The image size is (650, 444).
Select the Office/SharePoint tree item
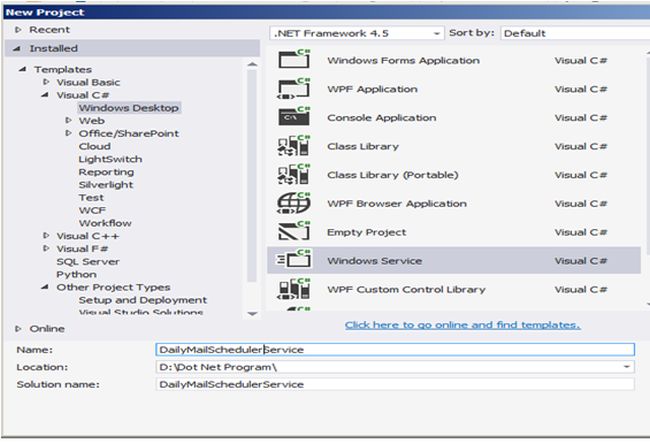click(x=129, y=133)
